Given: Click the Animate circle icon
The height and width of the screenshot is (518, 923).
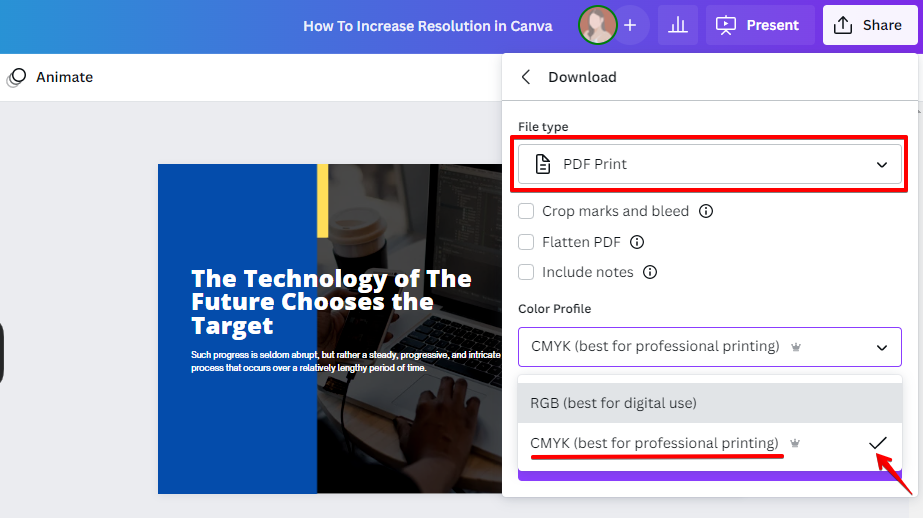Looking at the screenshot, I should 16,78.
